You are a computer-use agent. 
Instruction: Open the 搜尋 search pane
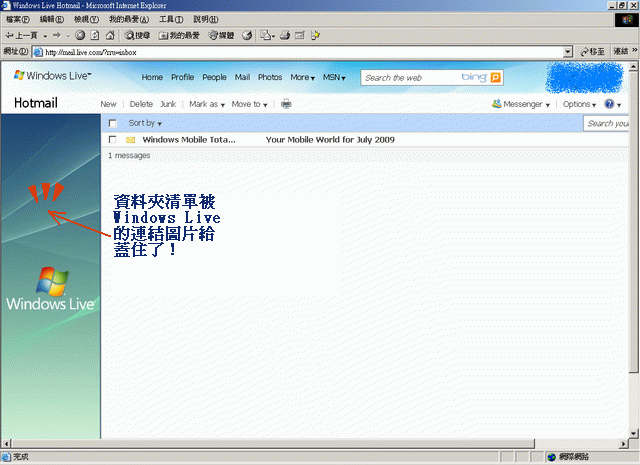click(x=138, y=36)
